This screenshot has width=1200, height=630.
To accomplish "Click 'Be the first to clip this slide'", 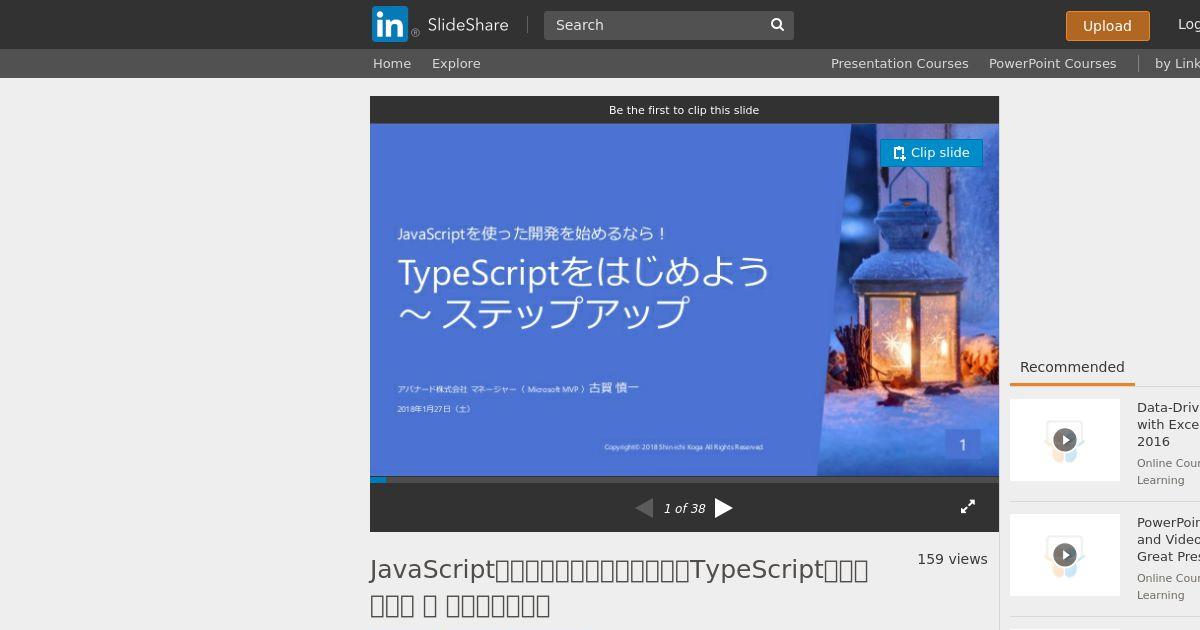I will click(x=684, y=110).
